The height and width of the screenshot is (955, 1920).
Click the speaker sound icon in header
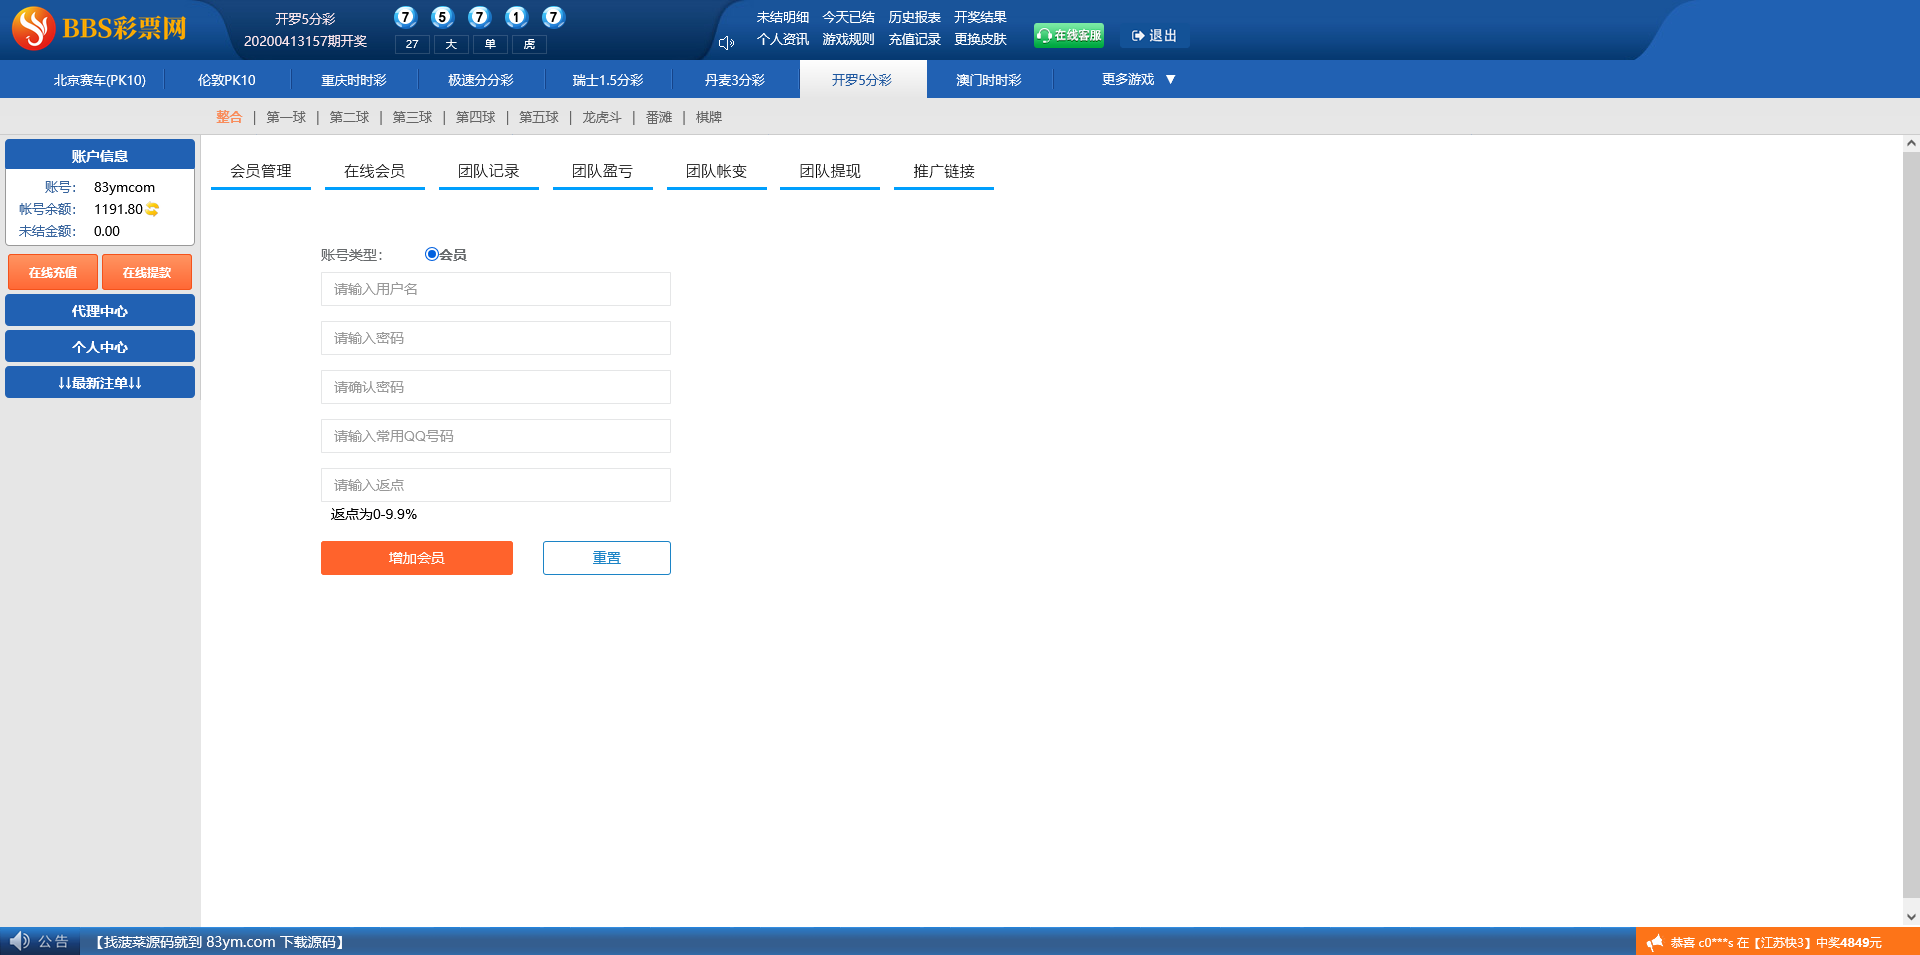click(x=727, y=43)
